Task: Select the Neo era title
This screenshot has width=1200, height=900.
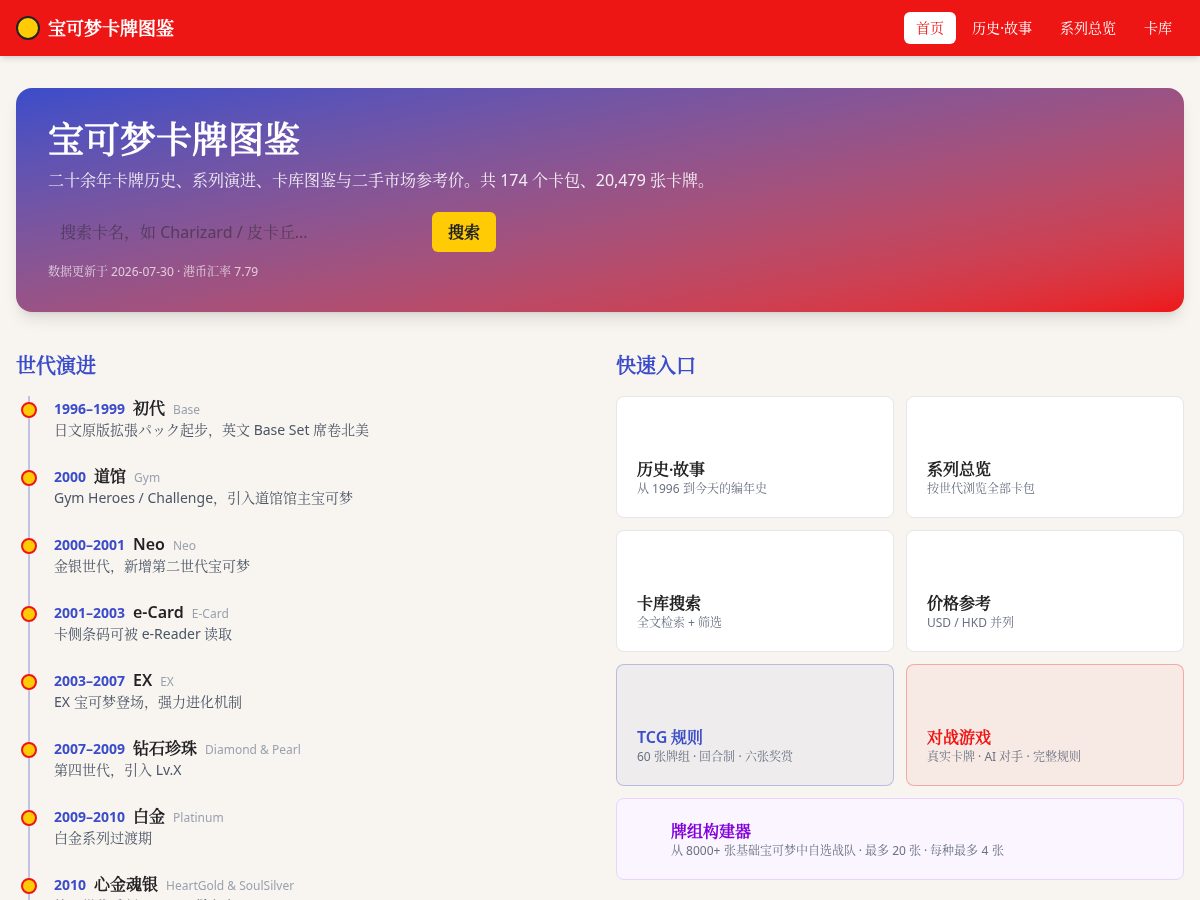Action: pyautogui.click(x=149, y=544)
